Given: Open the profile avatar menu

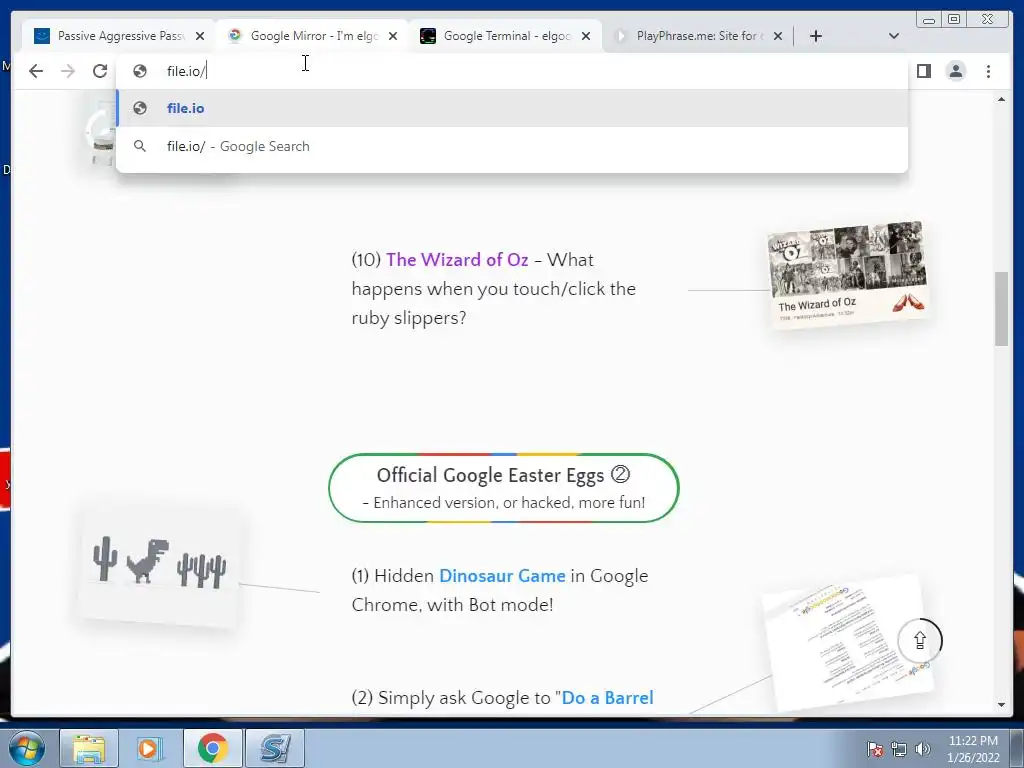Looking at the screenshot, I should 955,71.
